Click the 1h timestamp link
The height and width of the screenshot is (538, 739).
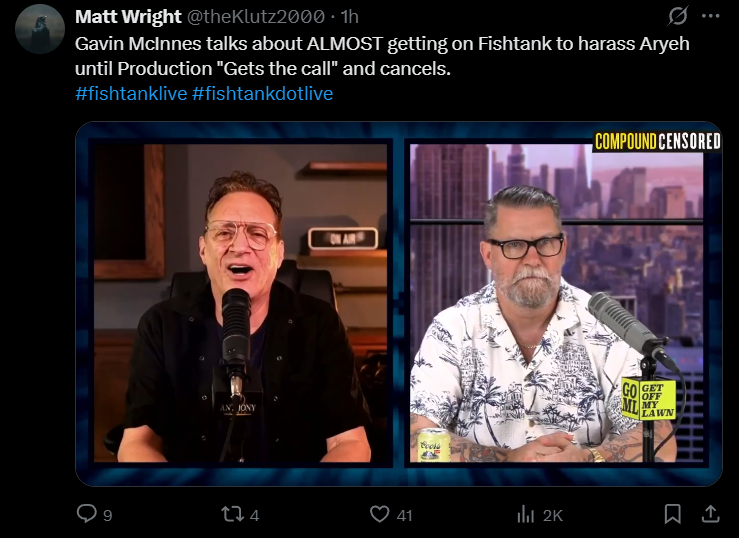350,17
